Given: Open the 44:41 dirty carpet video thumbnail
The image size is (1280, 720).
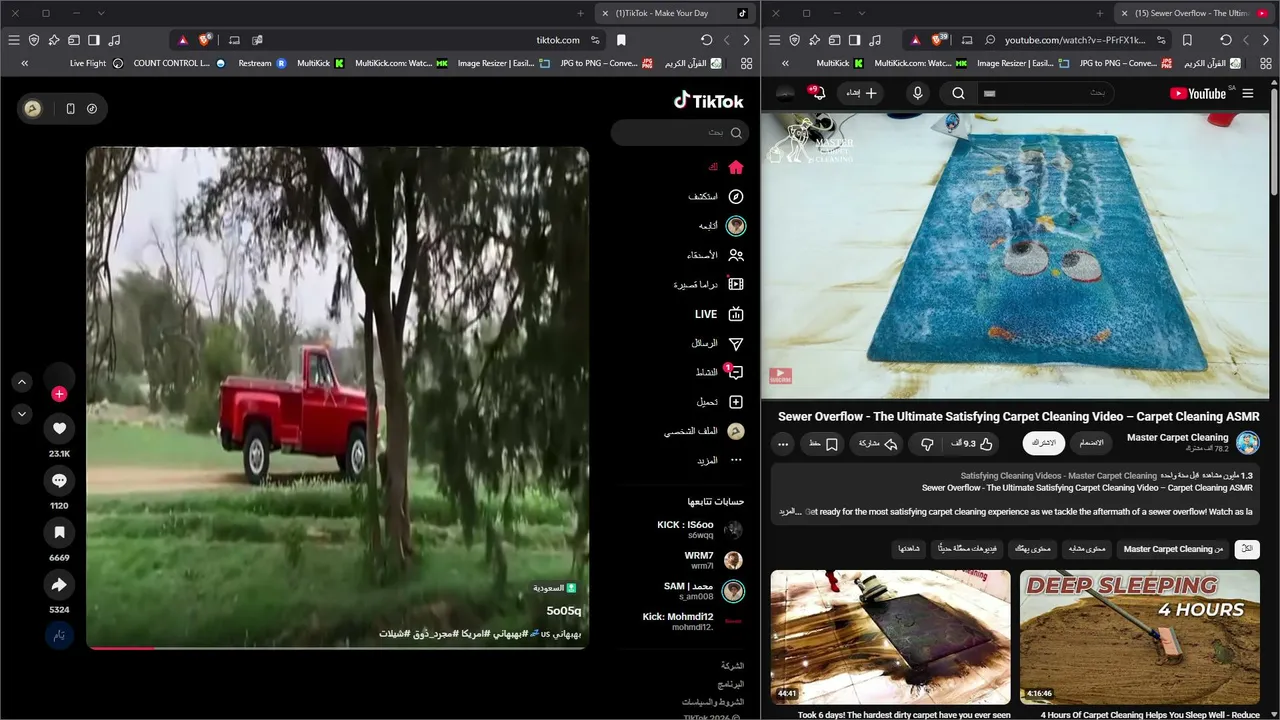Looking at the screenshot, I should pos(891,636).
